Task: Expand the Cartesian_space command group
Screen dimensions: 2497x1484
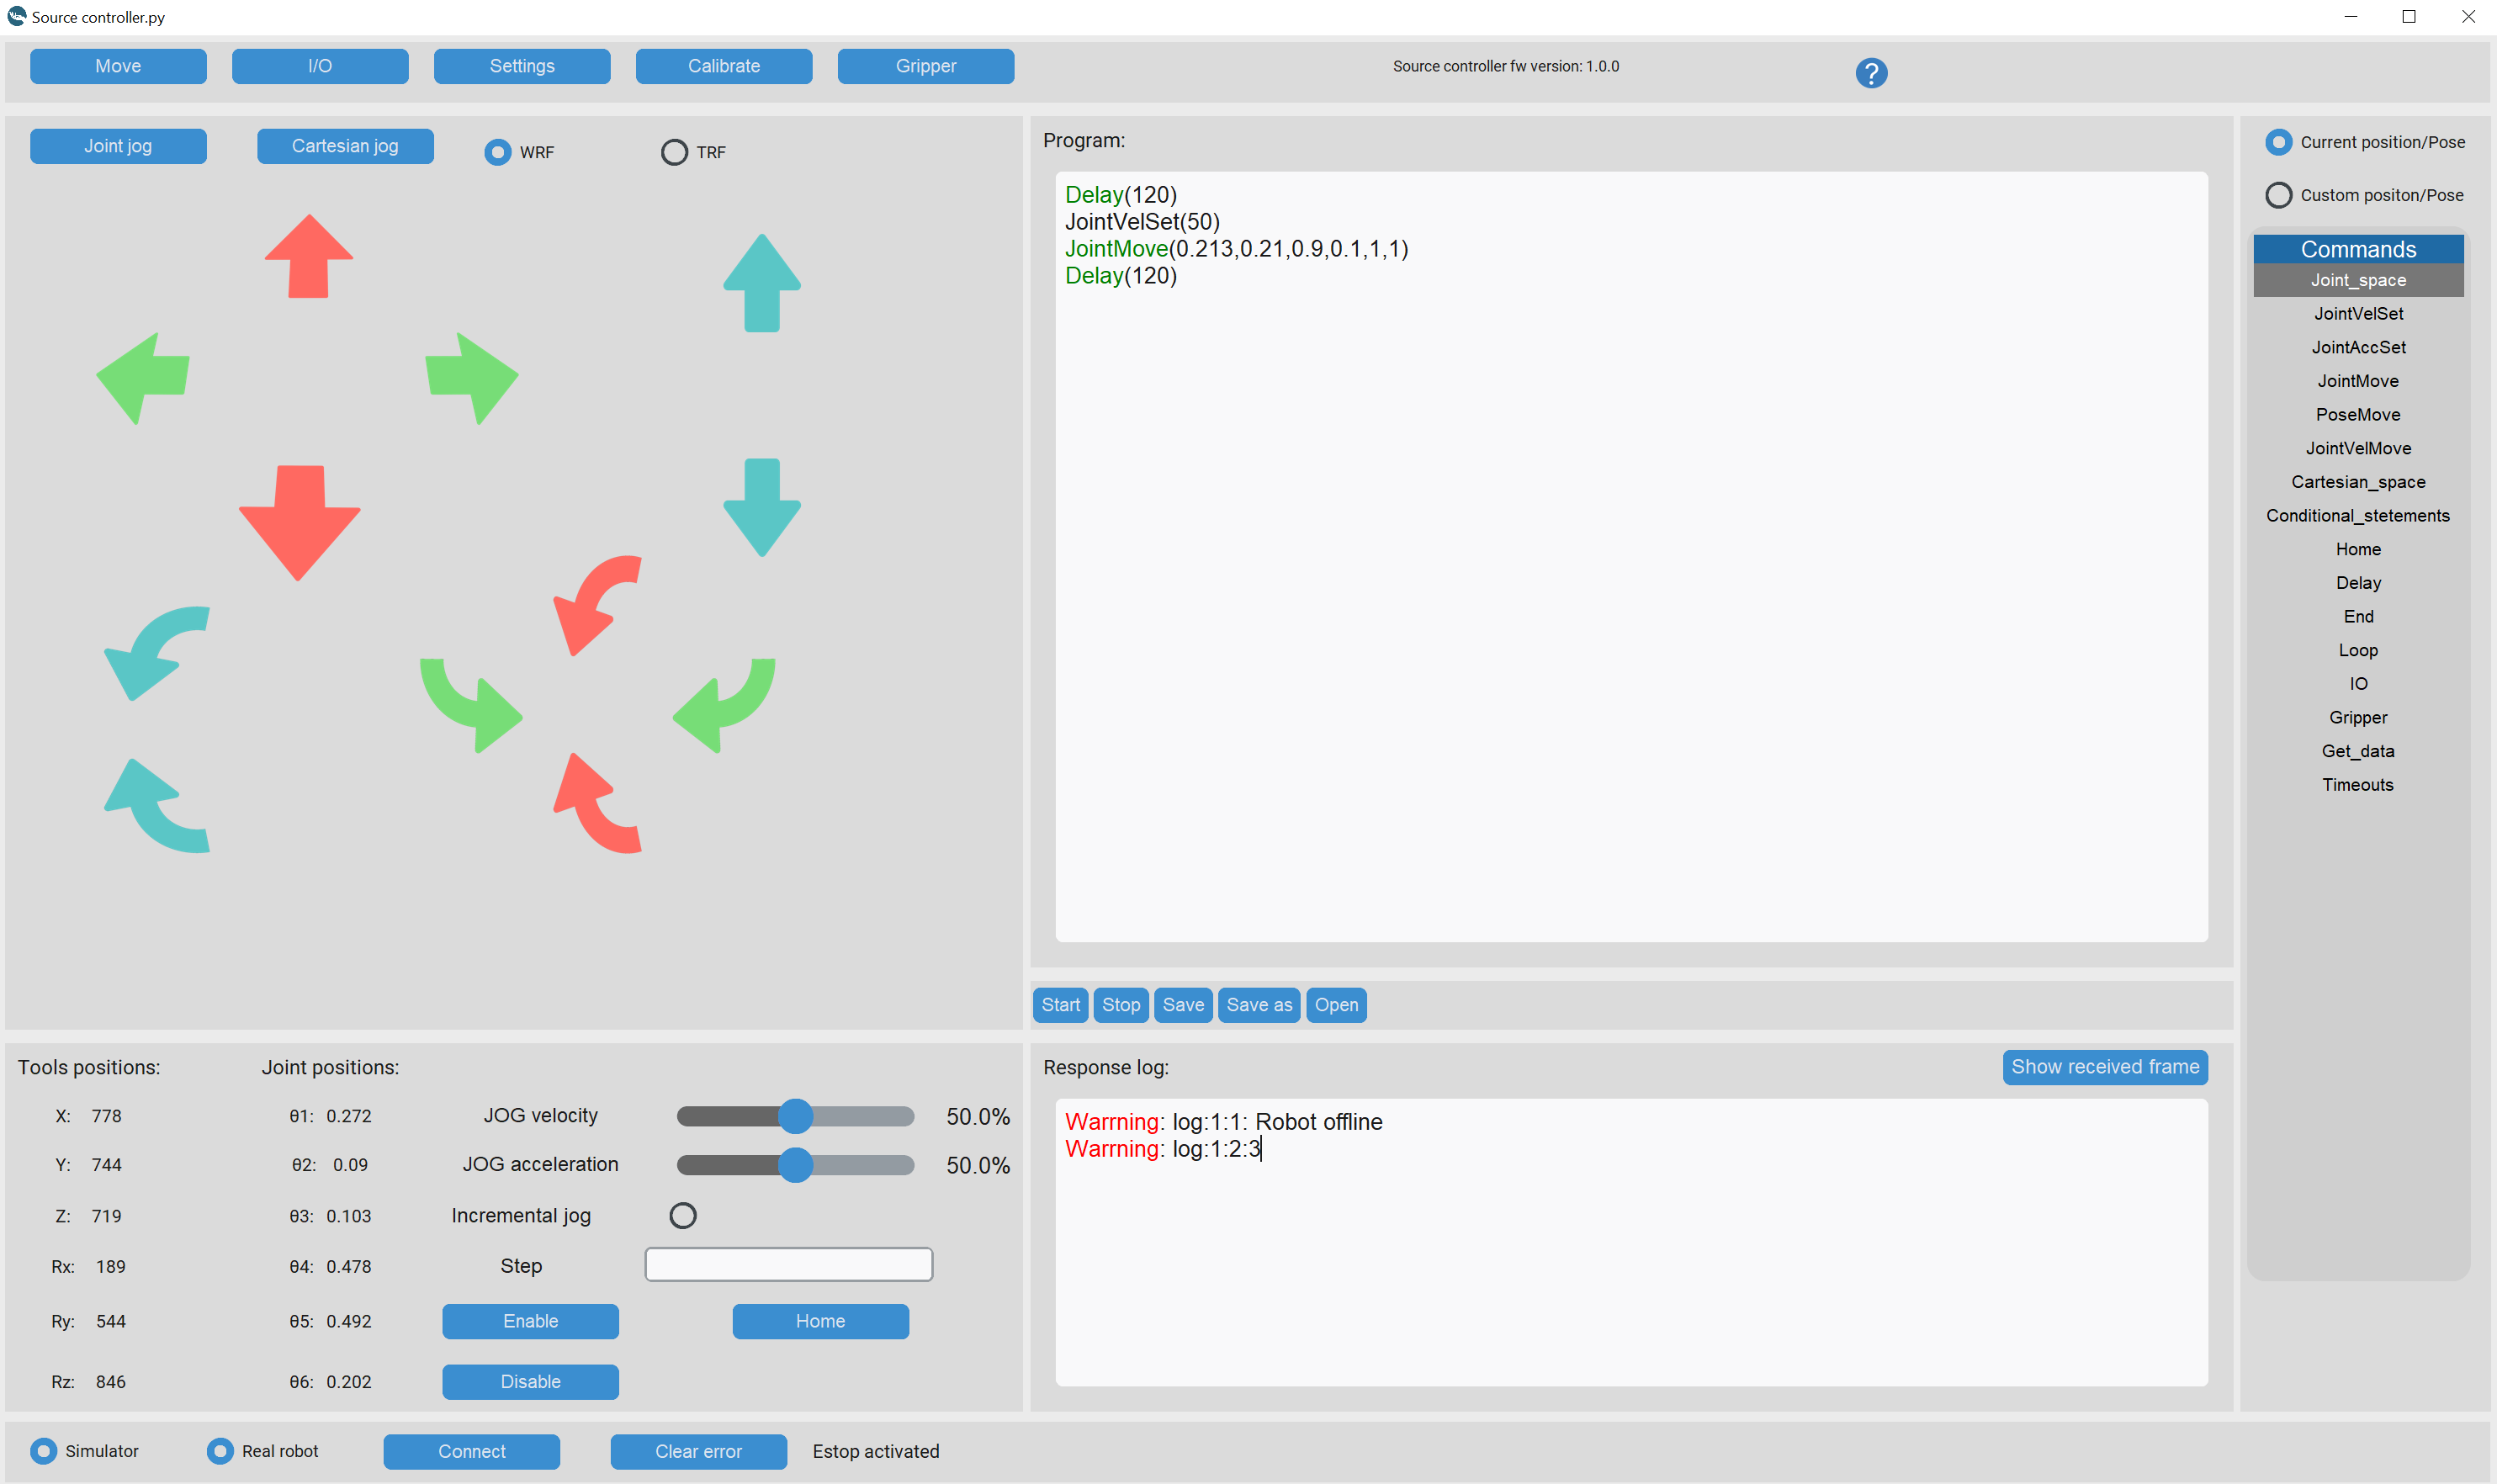Action: pyautogui.click(x=2357, y=482)
